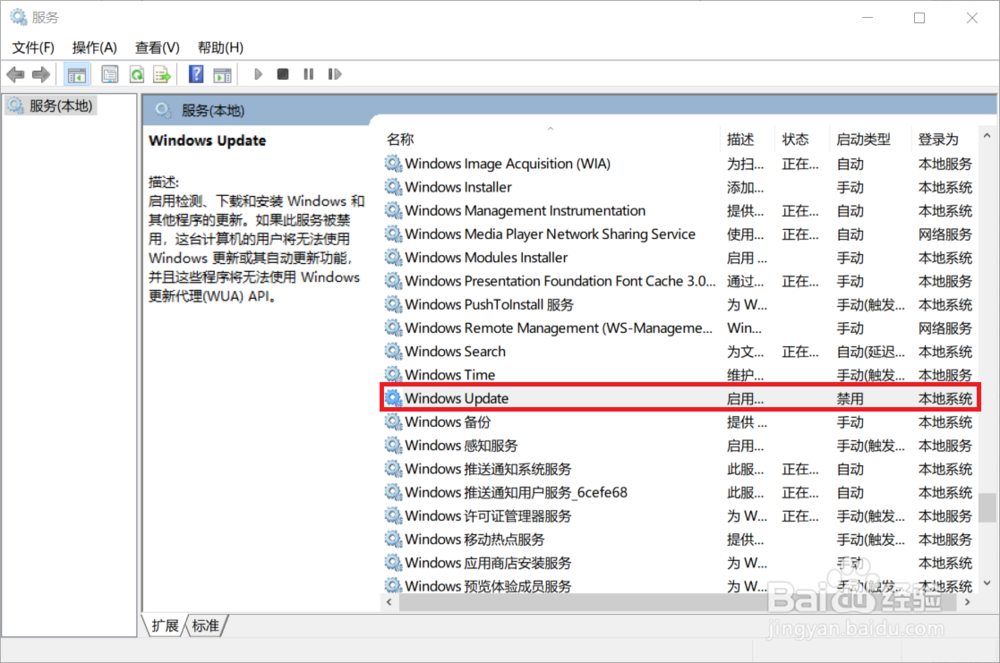This screenshot has height=663, width=1000.
Task: Click 网络服务 login for Windows Remote Management
Action: click(x=945, y=328)
